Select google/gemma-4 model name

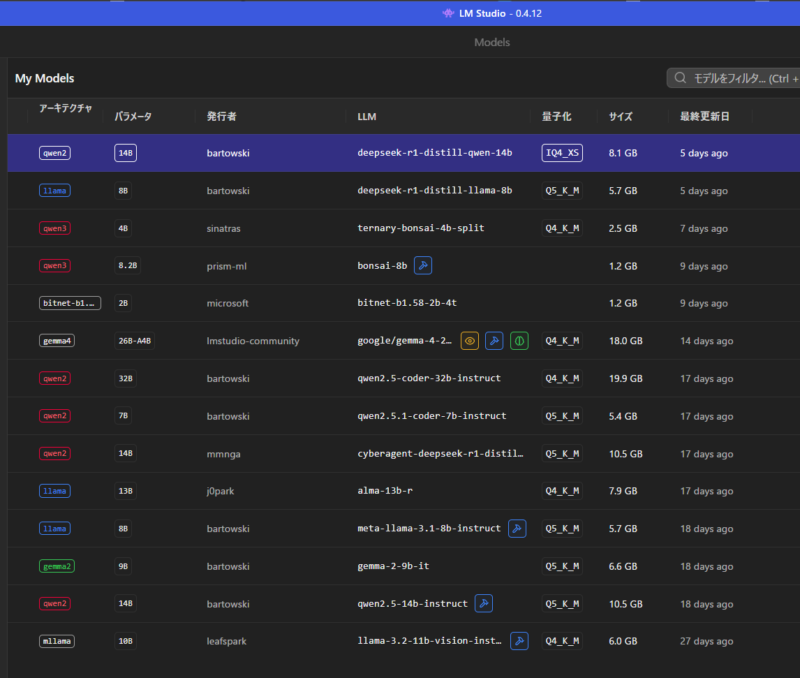pyautogui.click(x=405, y=341)
